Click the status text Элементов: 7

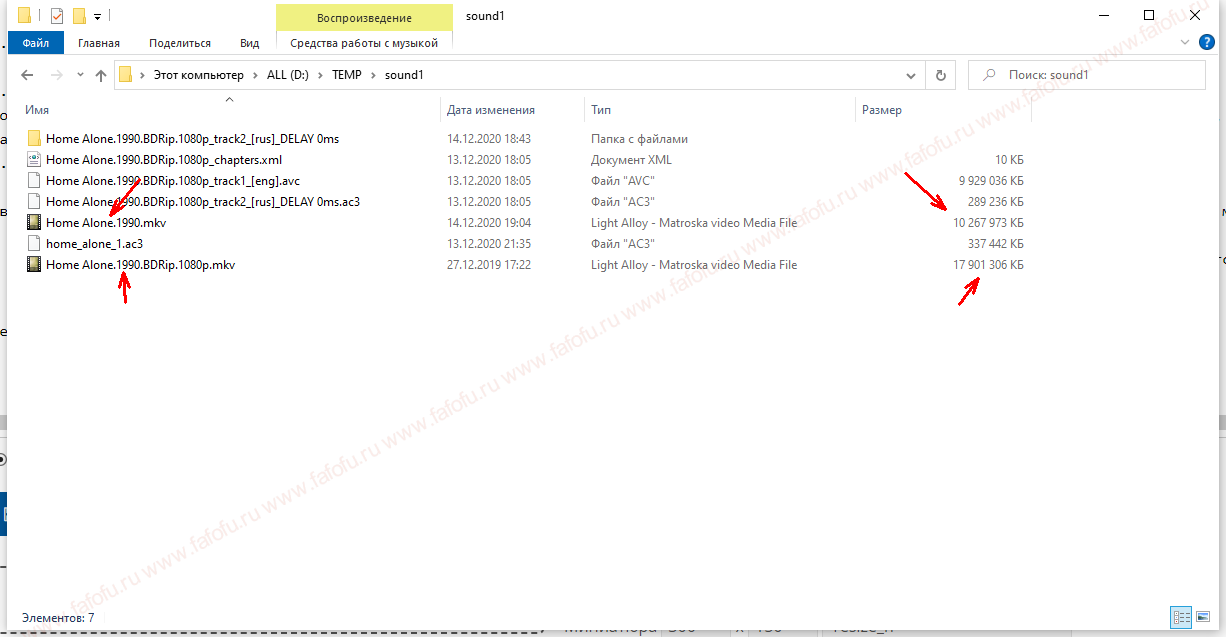[x=58, y=618]
